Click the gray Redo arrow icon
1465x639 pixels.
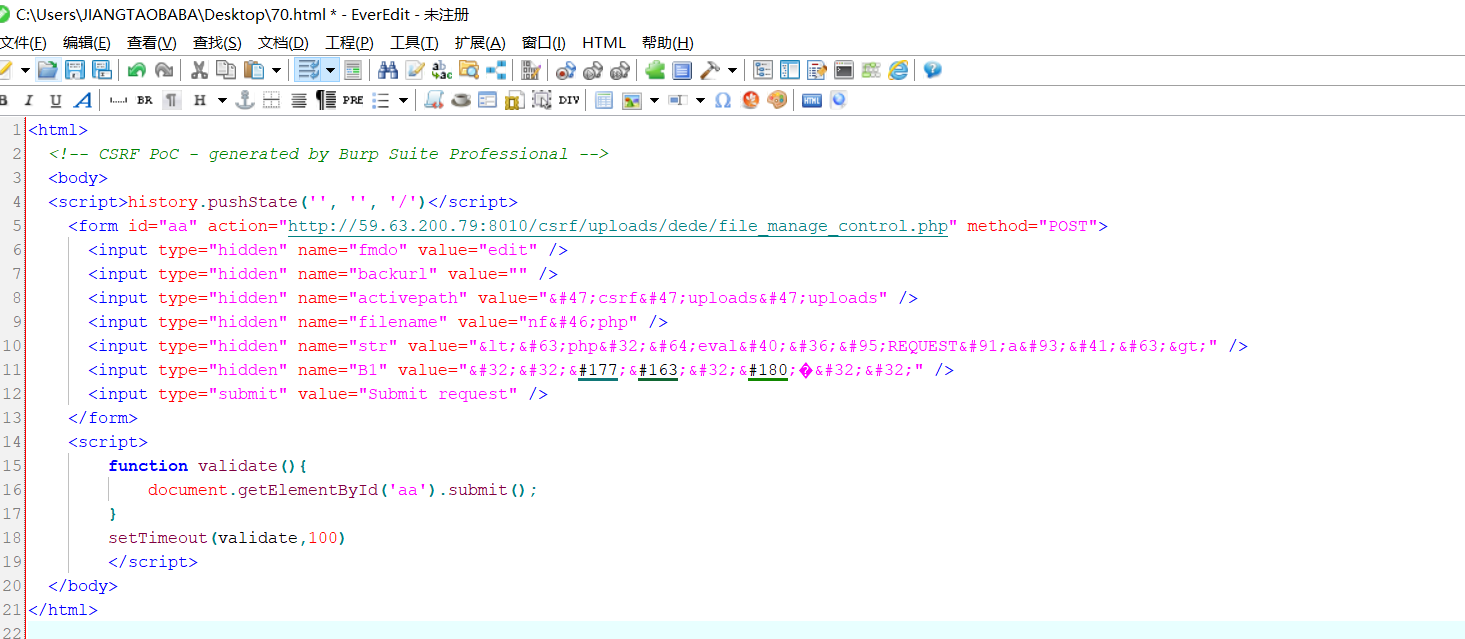click(164, 70)
